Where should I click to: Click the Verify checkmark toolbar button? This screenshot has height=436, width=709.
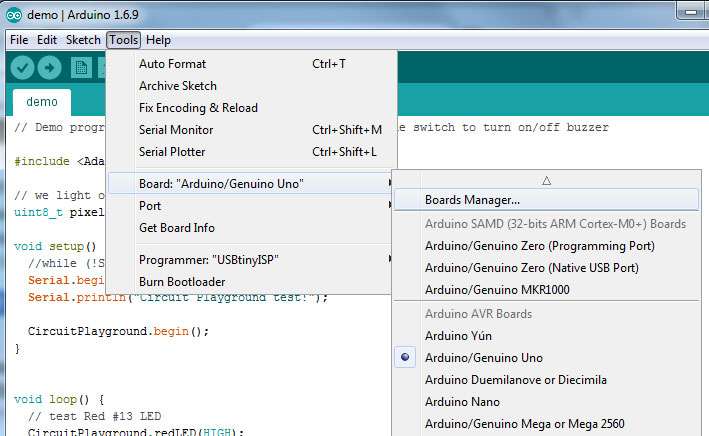click(x=22, y=67)
